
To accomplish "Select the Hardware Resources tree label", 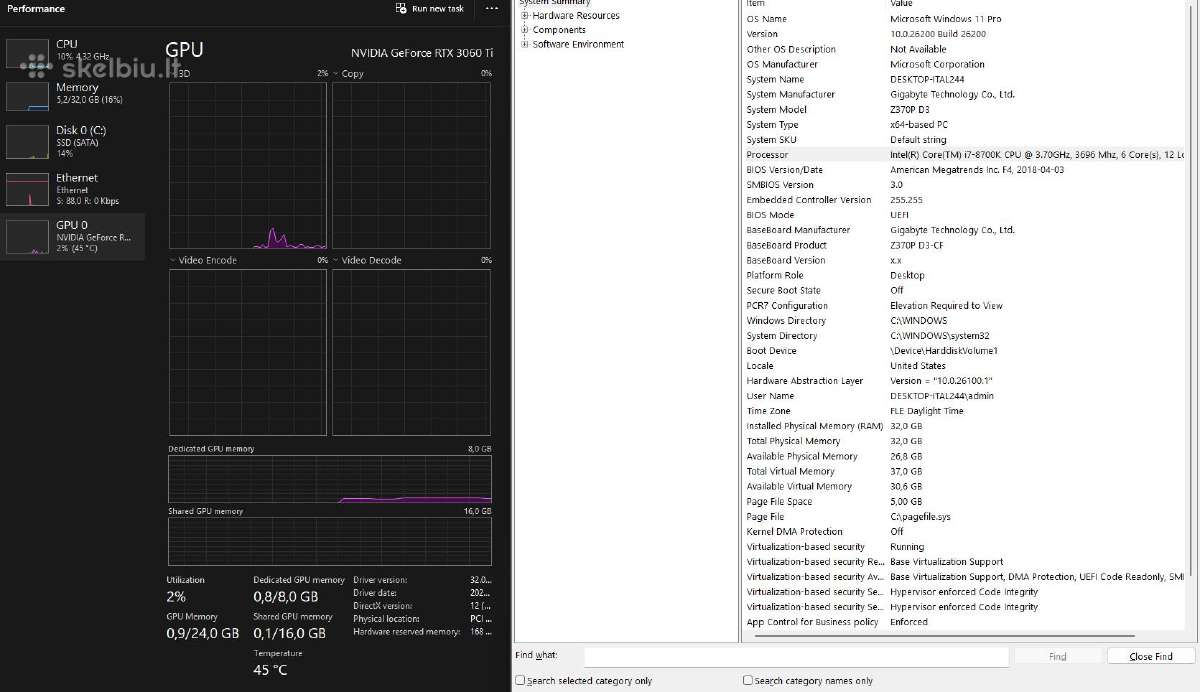I will click(576, 16).
